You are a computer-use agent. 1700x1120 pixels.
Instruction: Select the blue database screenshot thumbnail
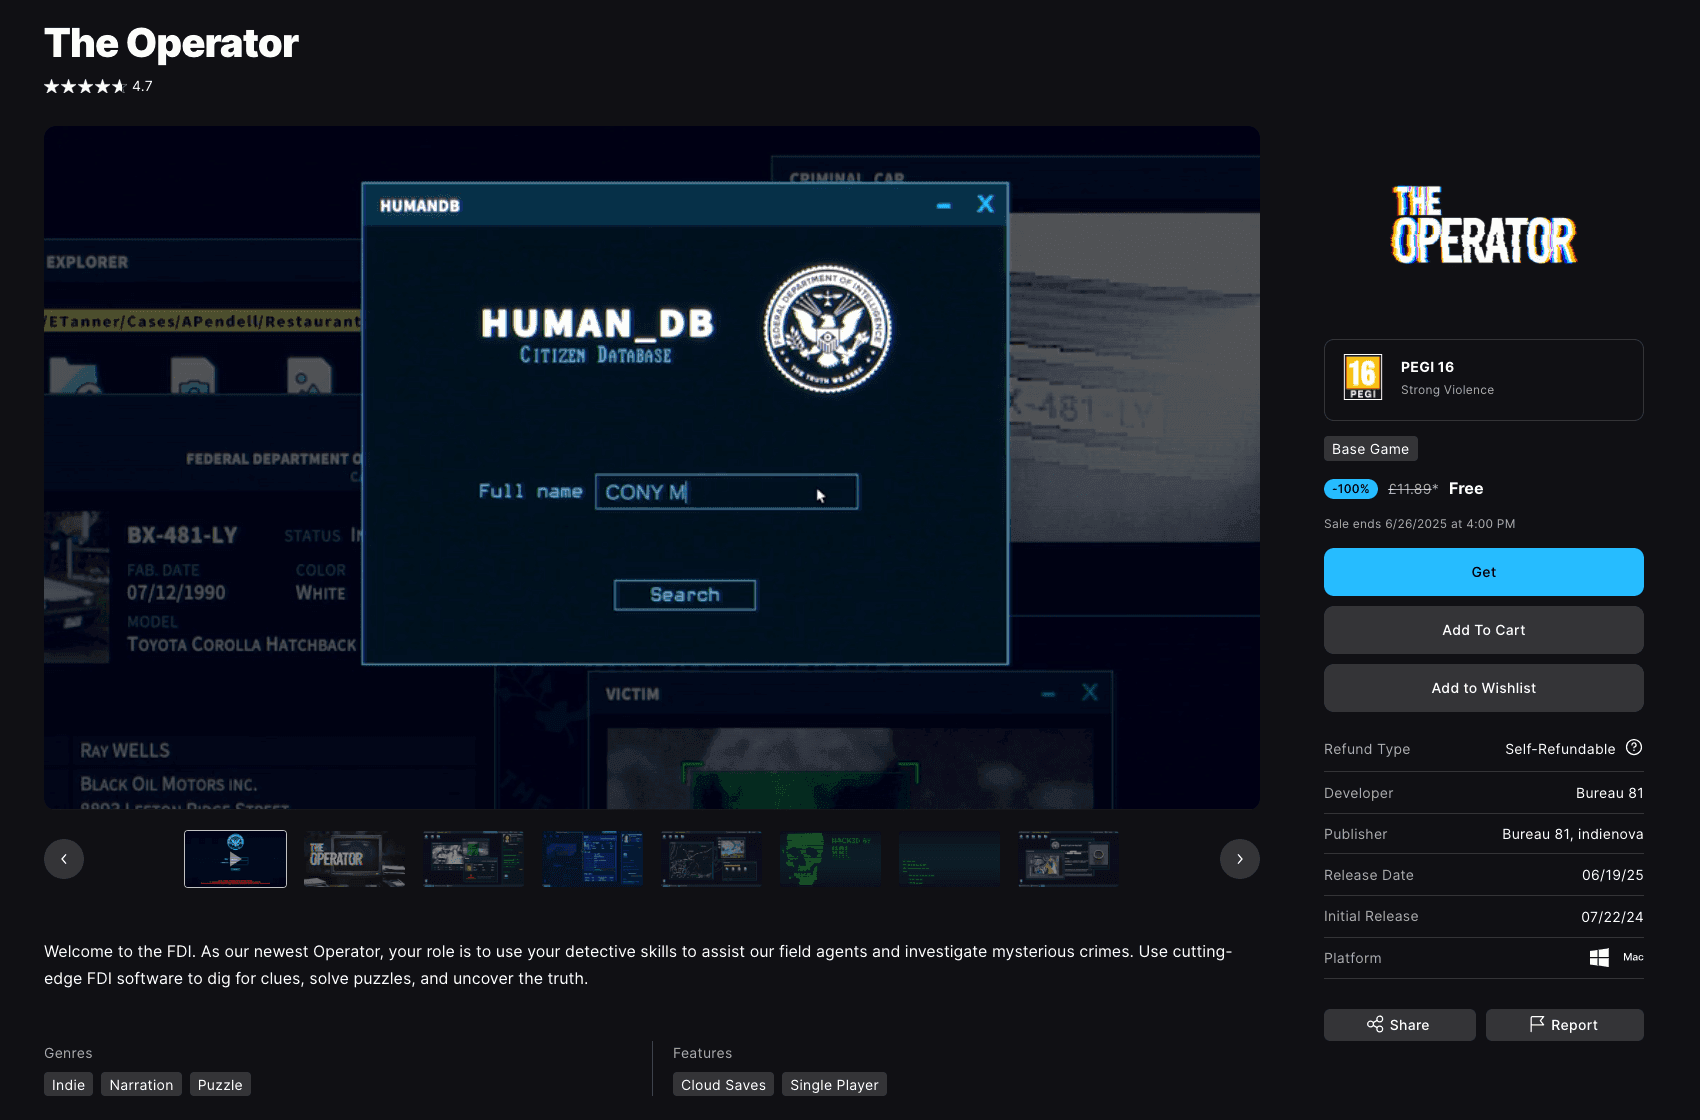click(x=592, y=859)
